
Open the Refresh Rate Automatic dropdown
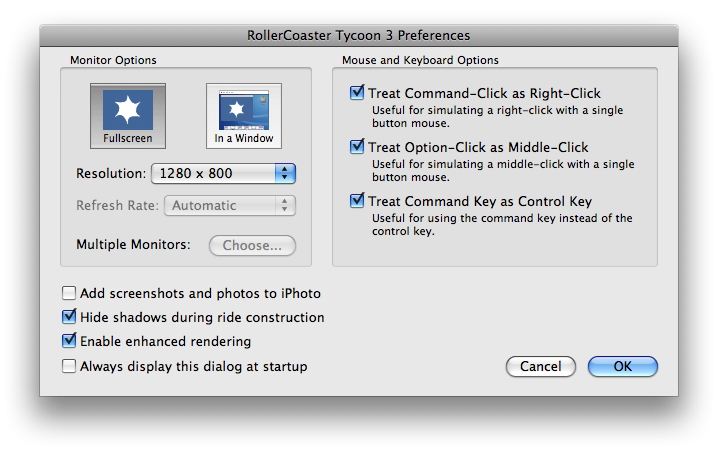[x=229, y=206]
